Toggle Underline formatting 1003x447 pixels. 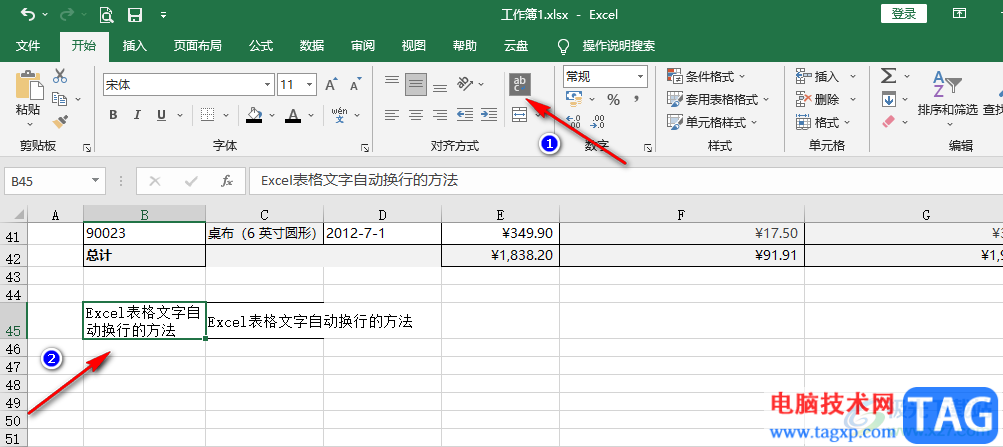tap(161, 115)
